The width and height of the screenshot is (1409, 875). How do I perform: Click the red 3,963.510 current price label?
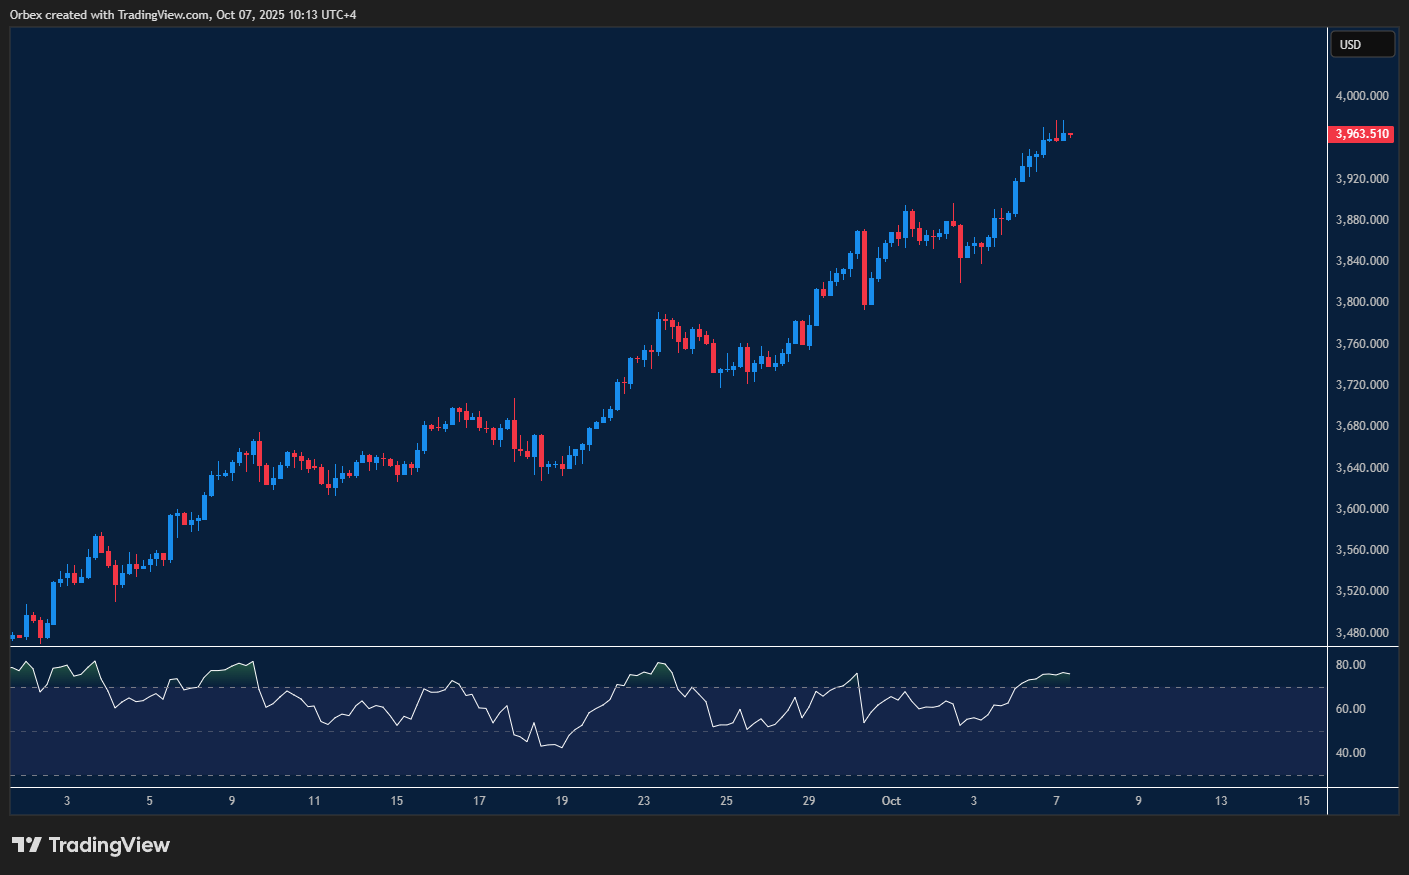1361,134
